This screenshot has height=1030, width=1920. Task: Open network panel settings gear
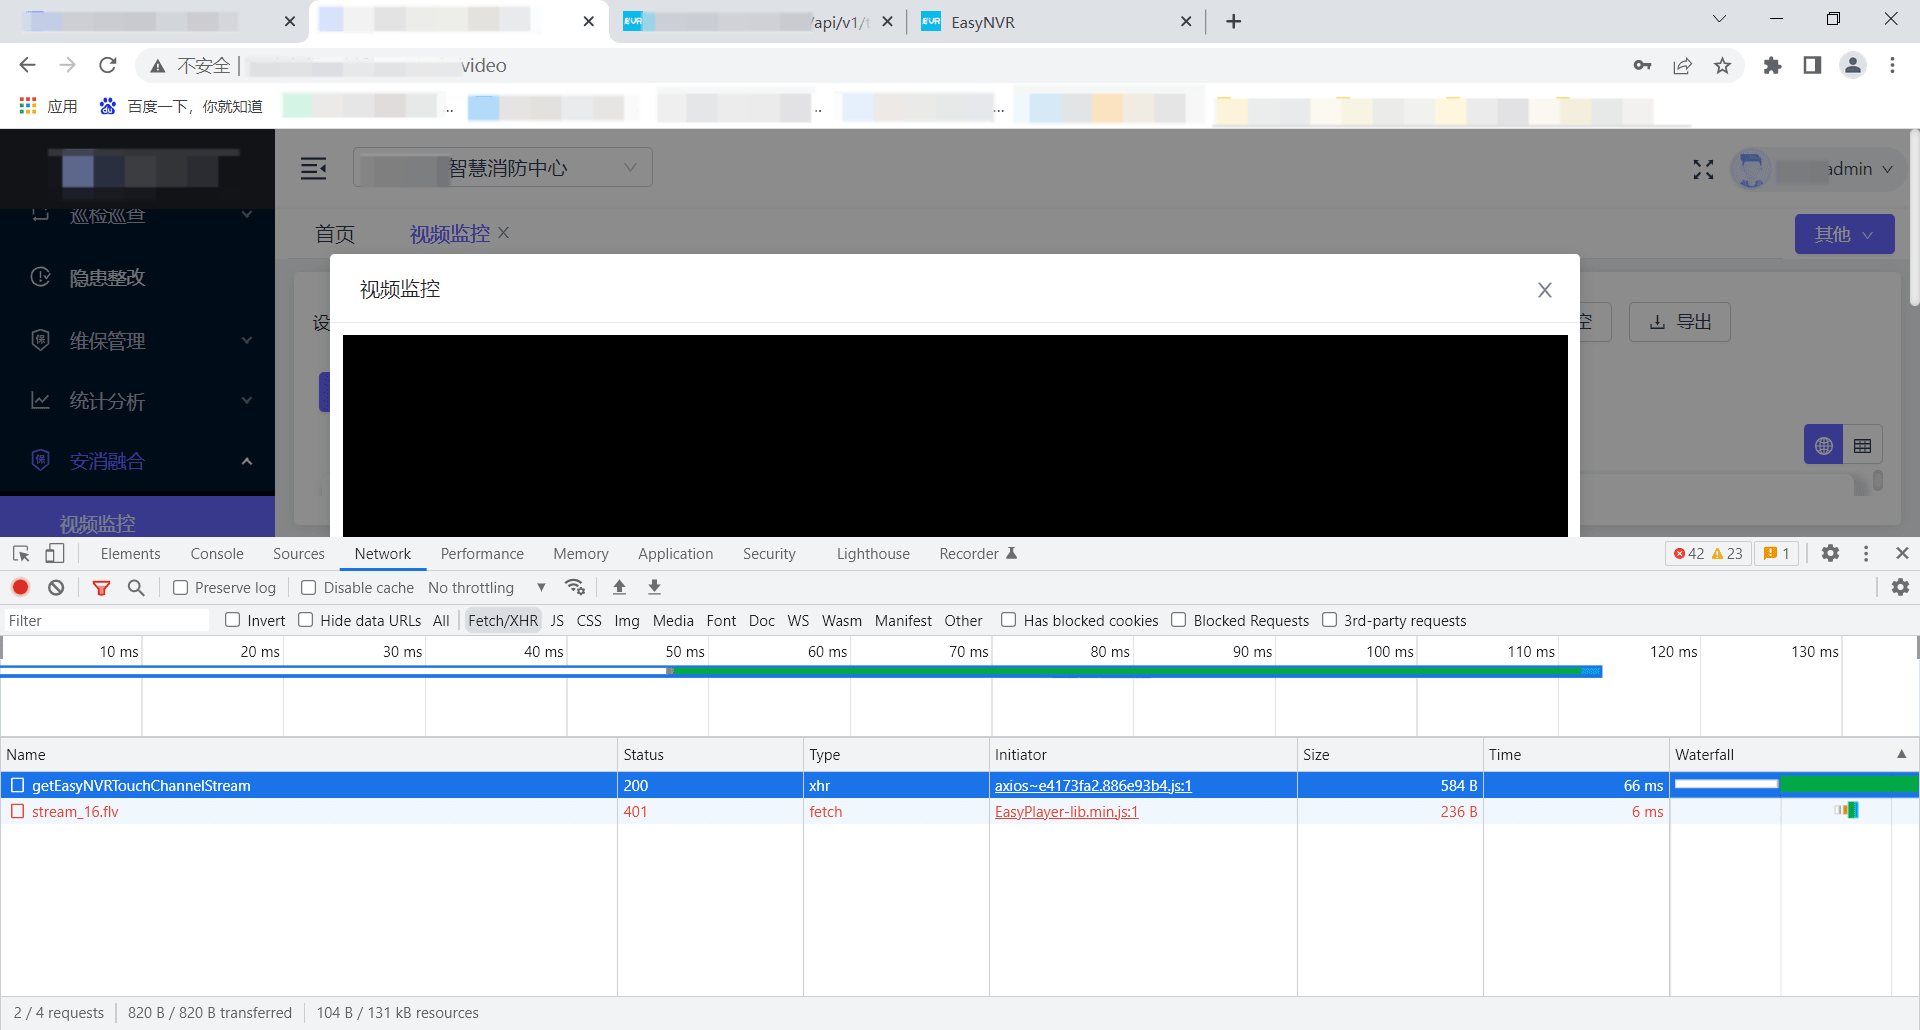tap(1900, 587)
